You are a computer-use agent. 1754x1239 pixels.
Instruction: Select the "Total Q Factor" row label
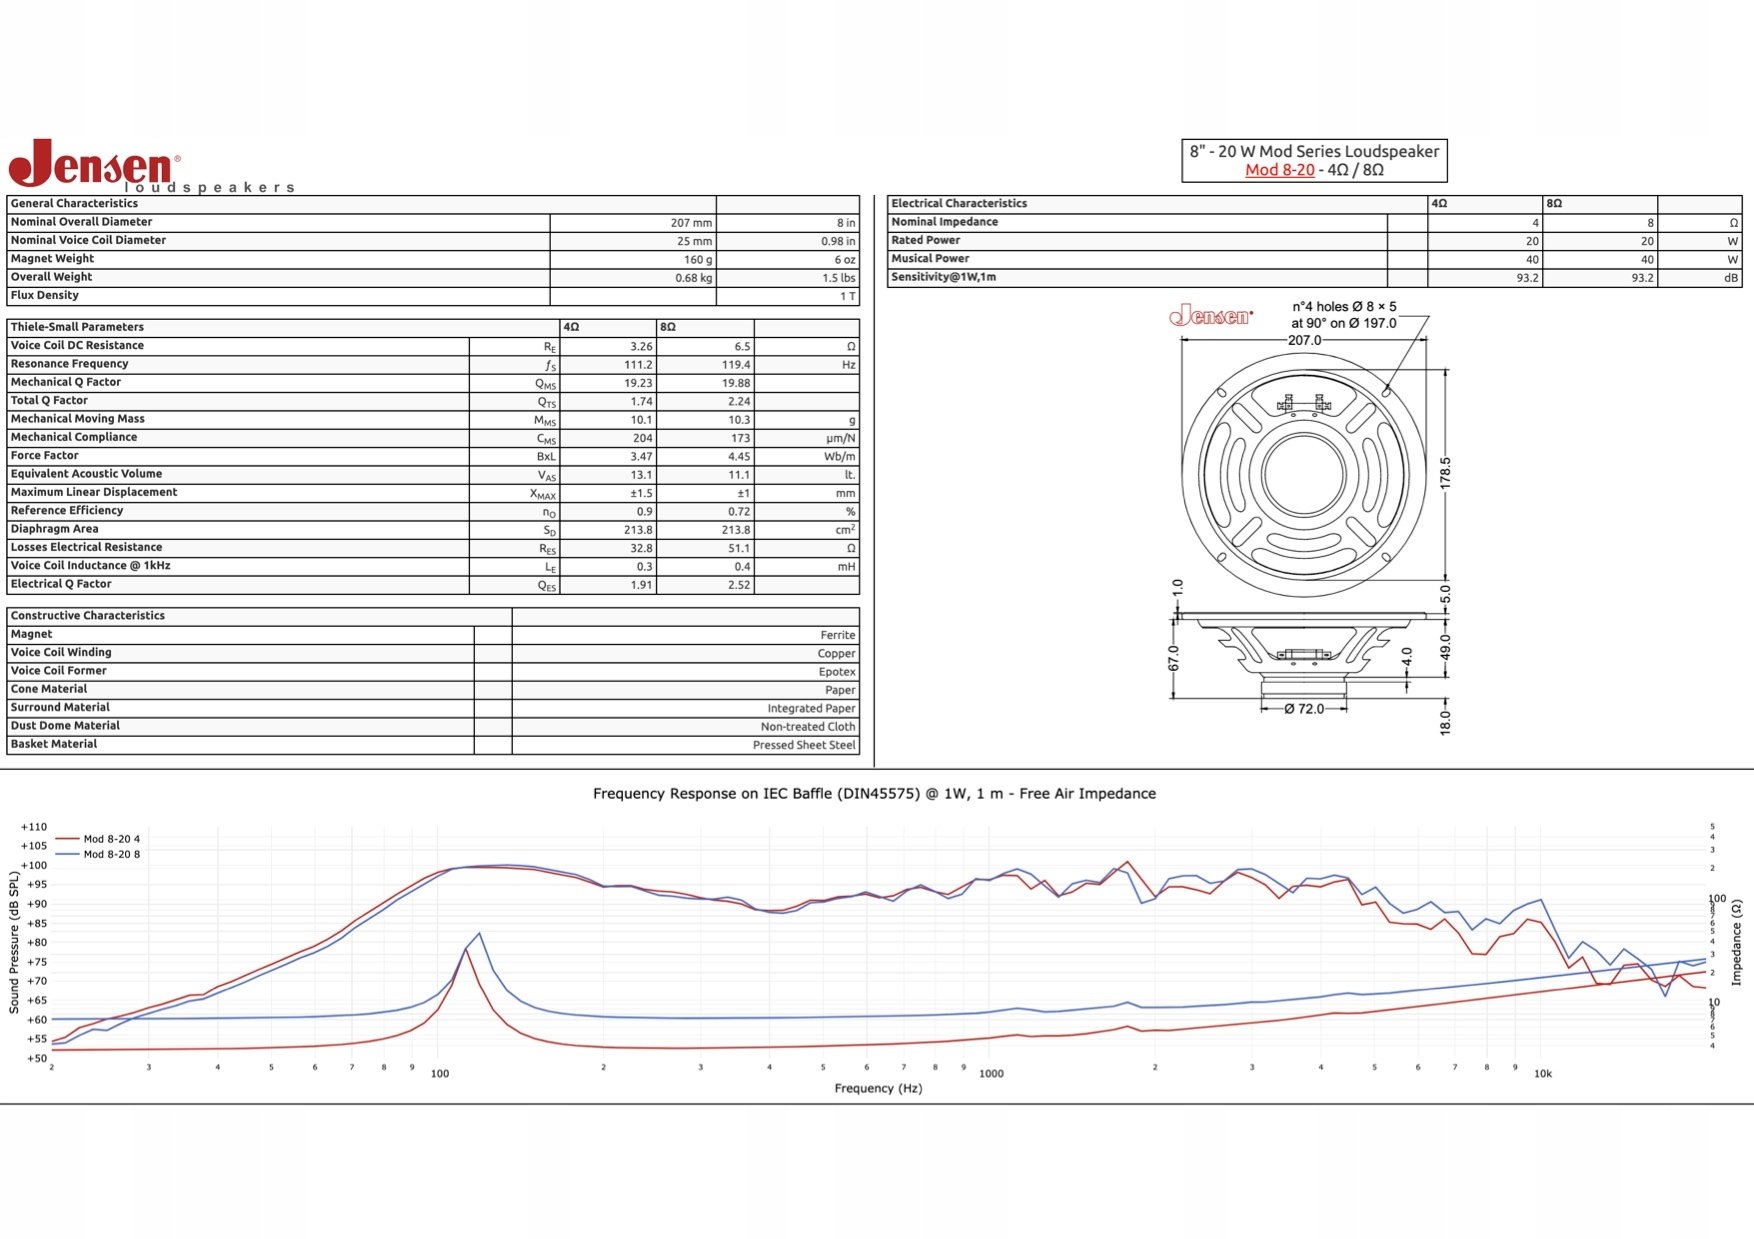coord(49,401)
